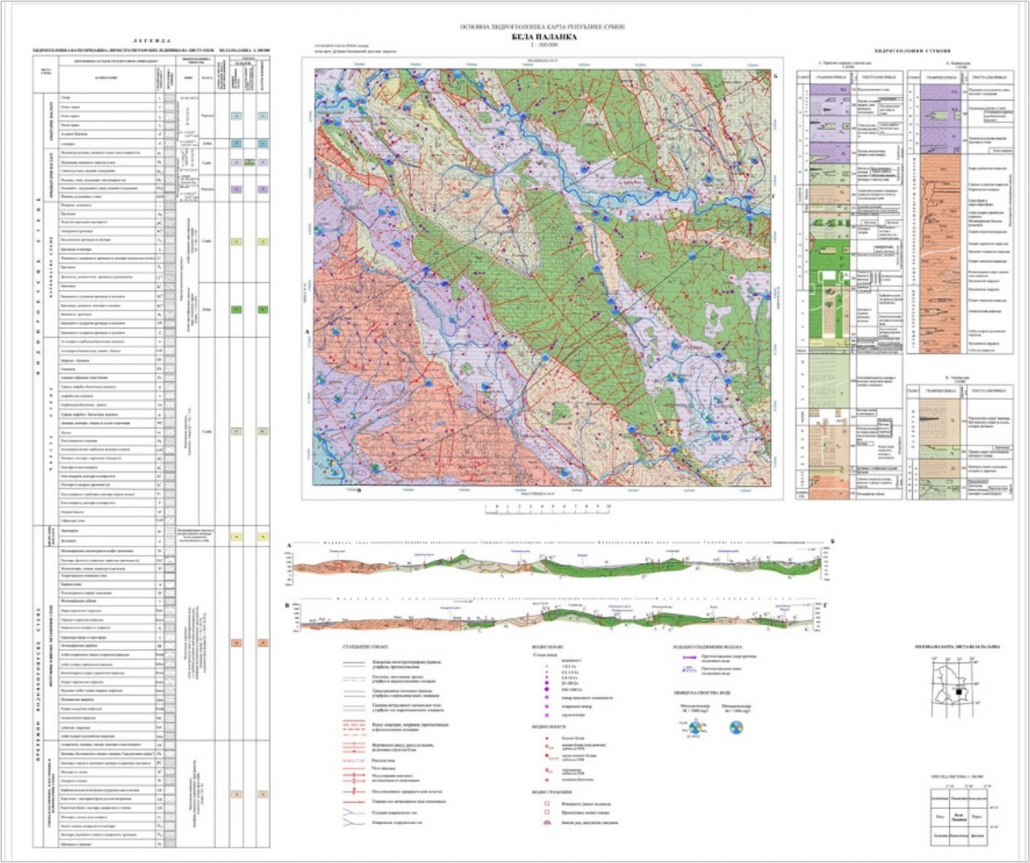Pick the dark green legend swatch
This screenshot has height=863, width=1030.
coord(236,310)
